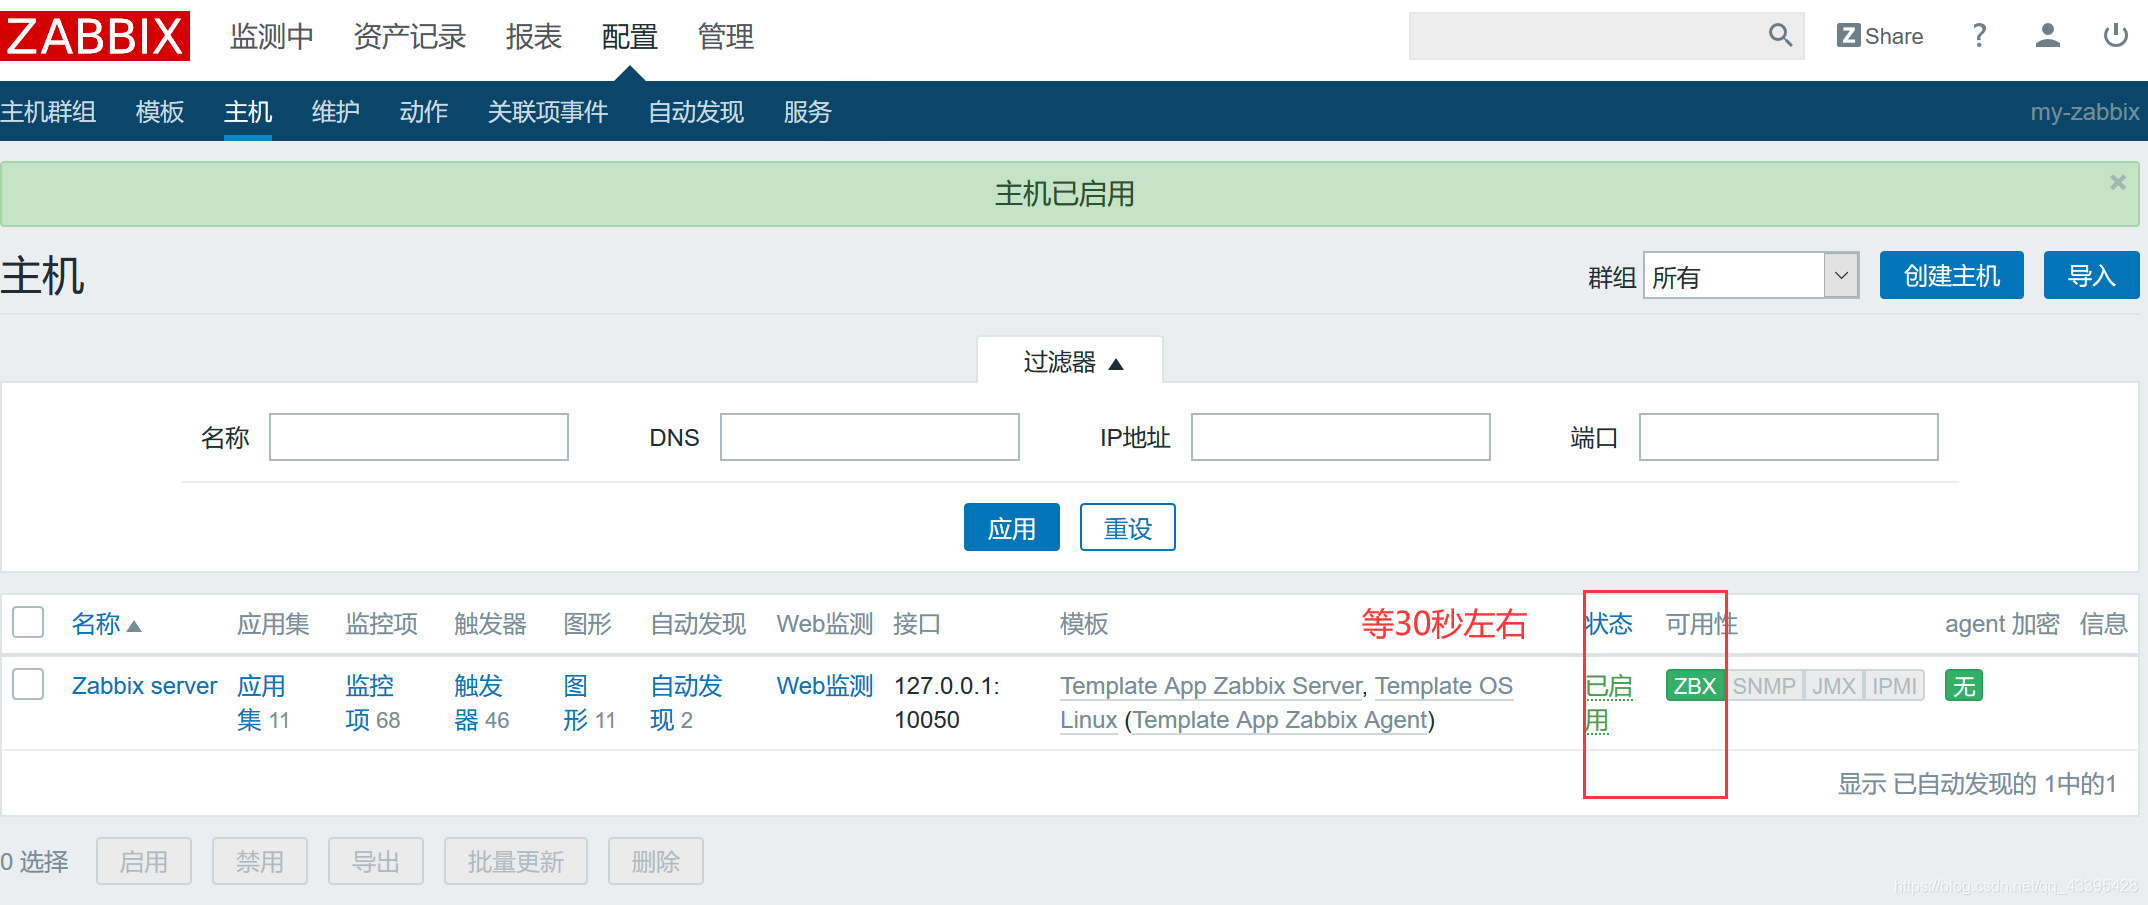Open the 管理 menu
Screen dimensions: 2148x905
click(725, 37)
